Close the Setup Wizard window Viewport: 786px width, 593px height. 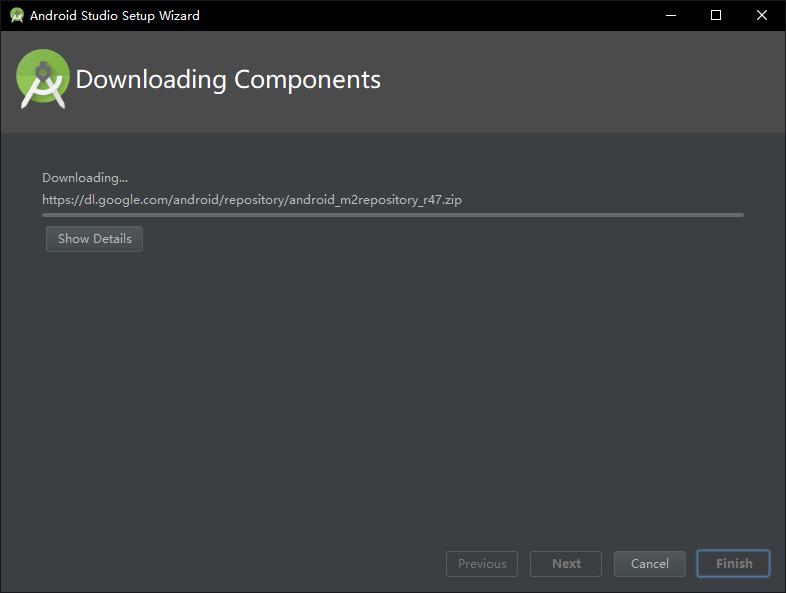[761, 16]
